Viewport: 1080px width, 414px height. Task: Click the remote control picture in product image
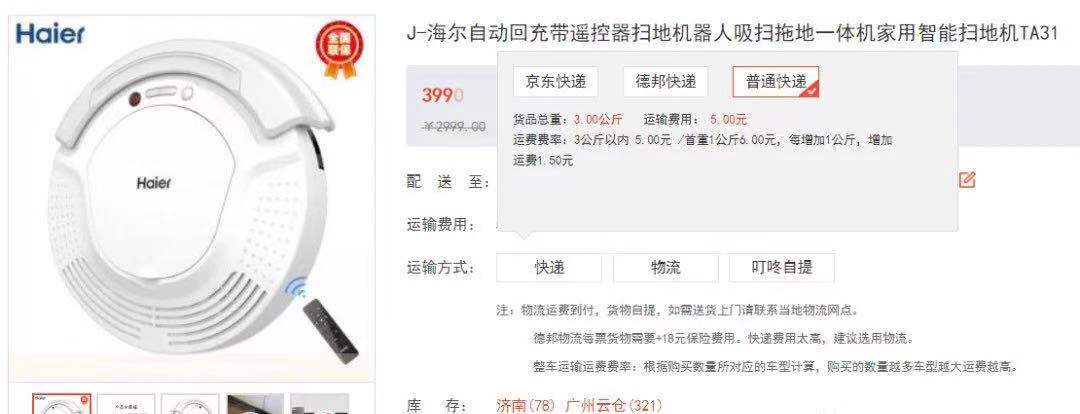click(x=330, y=330)
